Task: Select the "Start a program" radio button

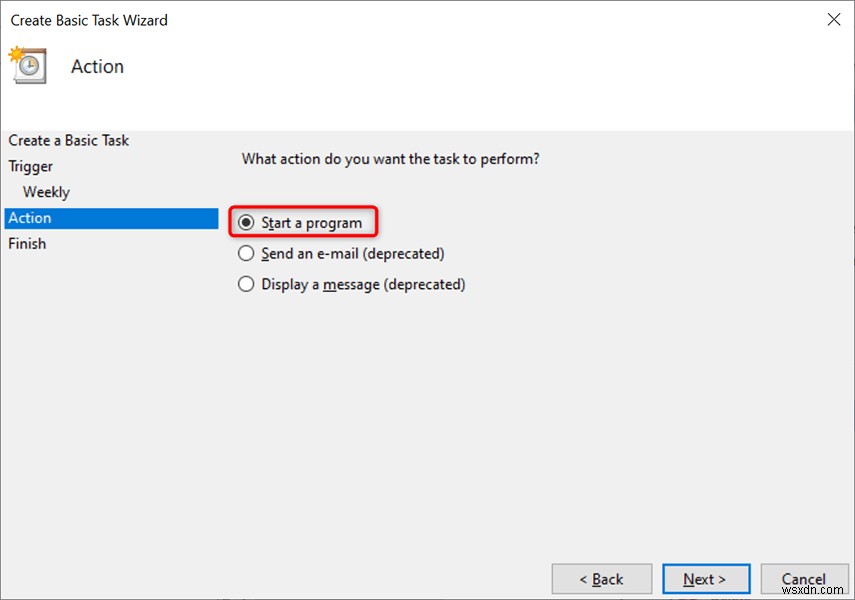Action: pos(246,222)
